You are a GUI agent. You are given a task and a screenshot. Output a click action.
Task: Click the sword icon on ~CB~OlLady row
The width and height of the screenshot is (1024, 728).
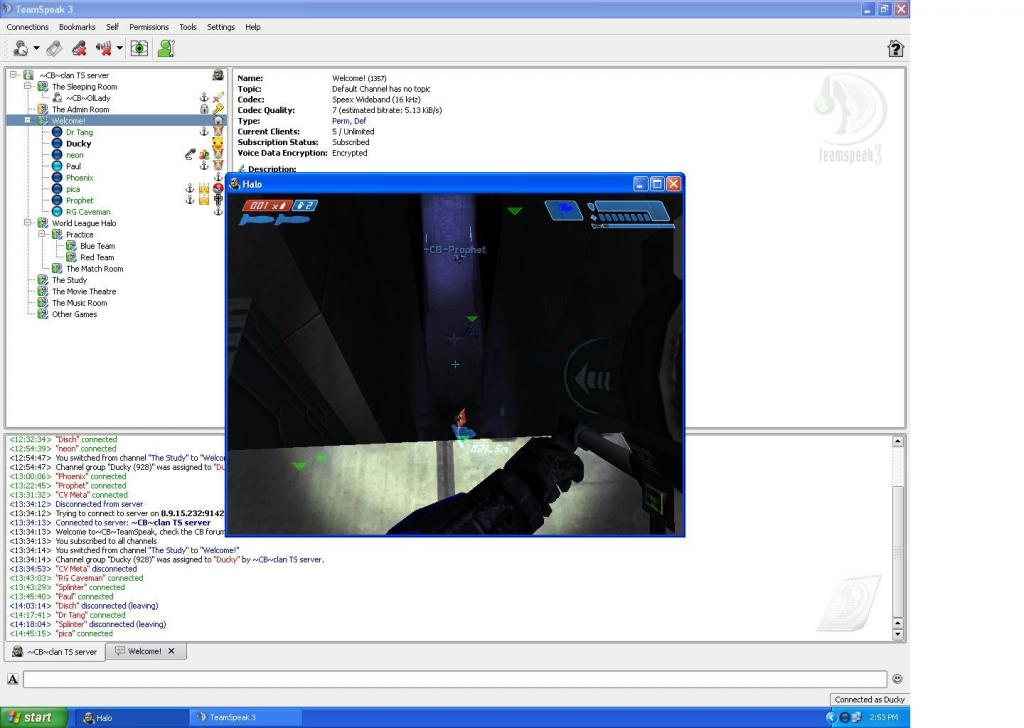coord(218,98)
